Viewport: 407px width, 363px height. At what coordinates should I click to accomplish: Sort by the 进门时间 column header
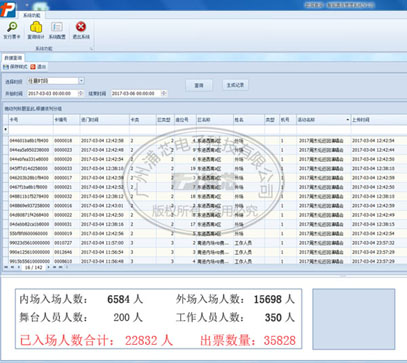[104, 120]
